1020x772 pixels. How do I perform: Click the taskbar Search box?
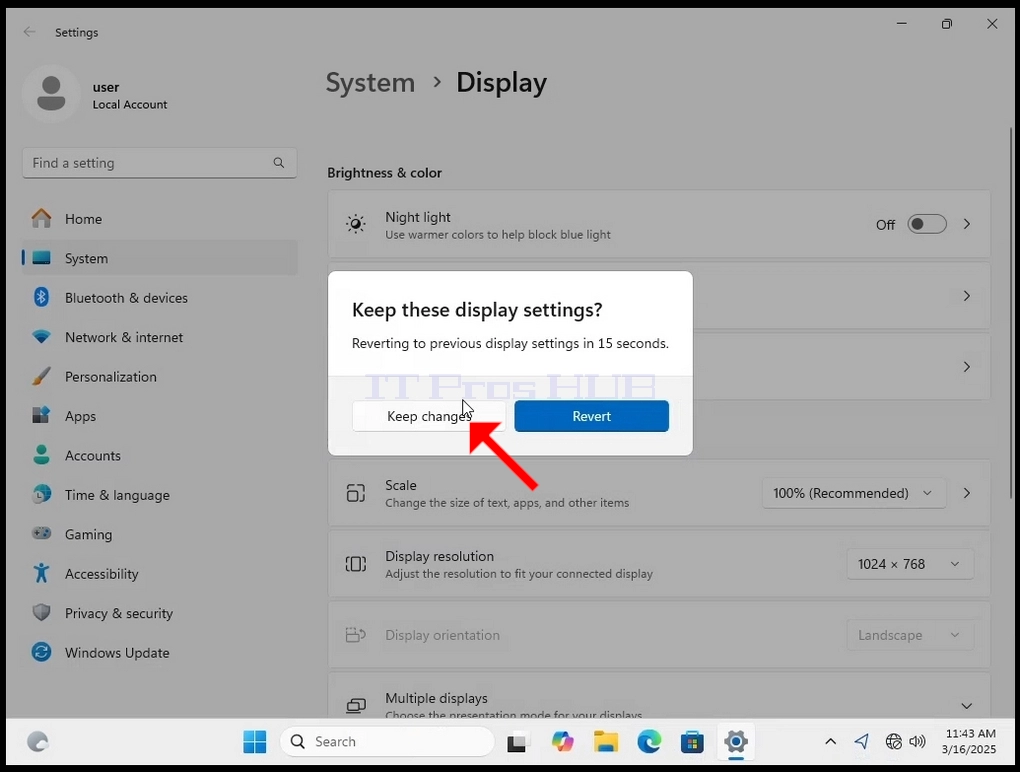[x=388, y=741]
